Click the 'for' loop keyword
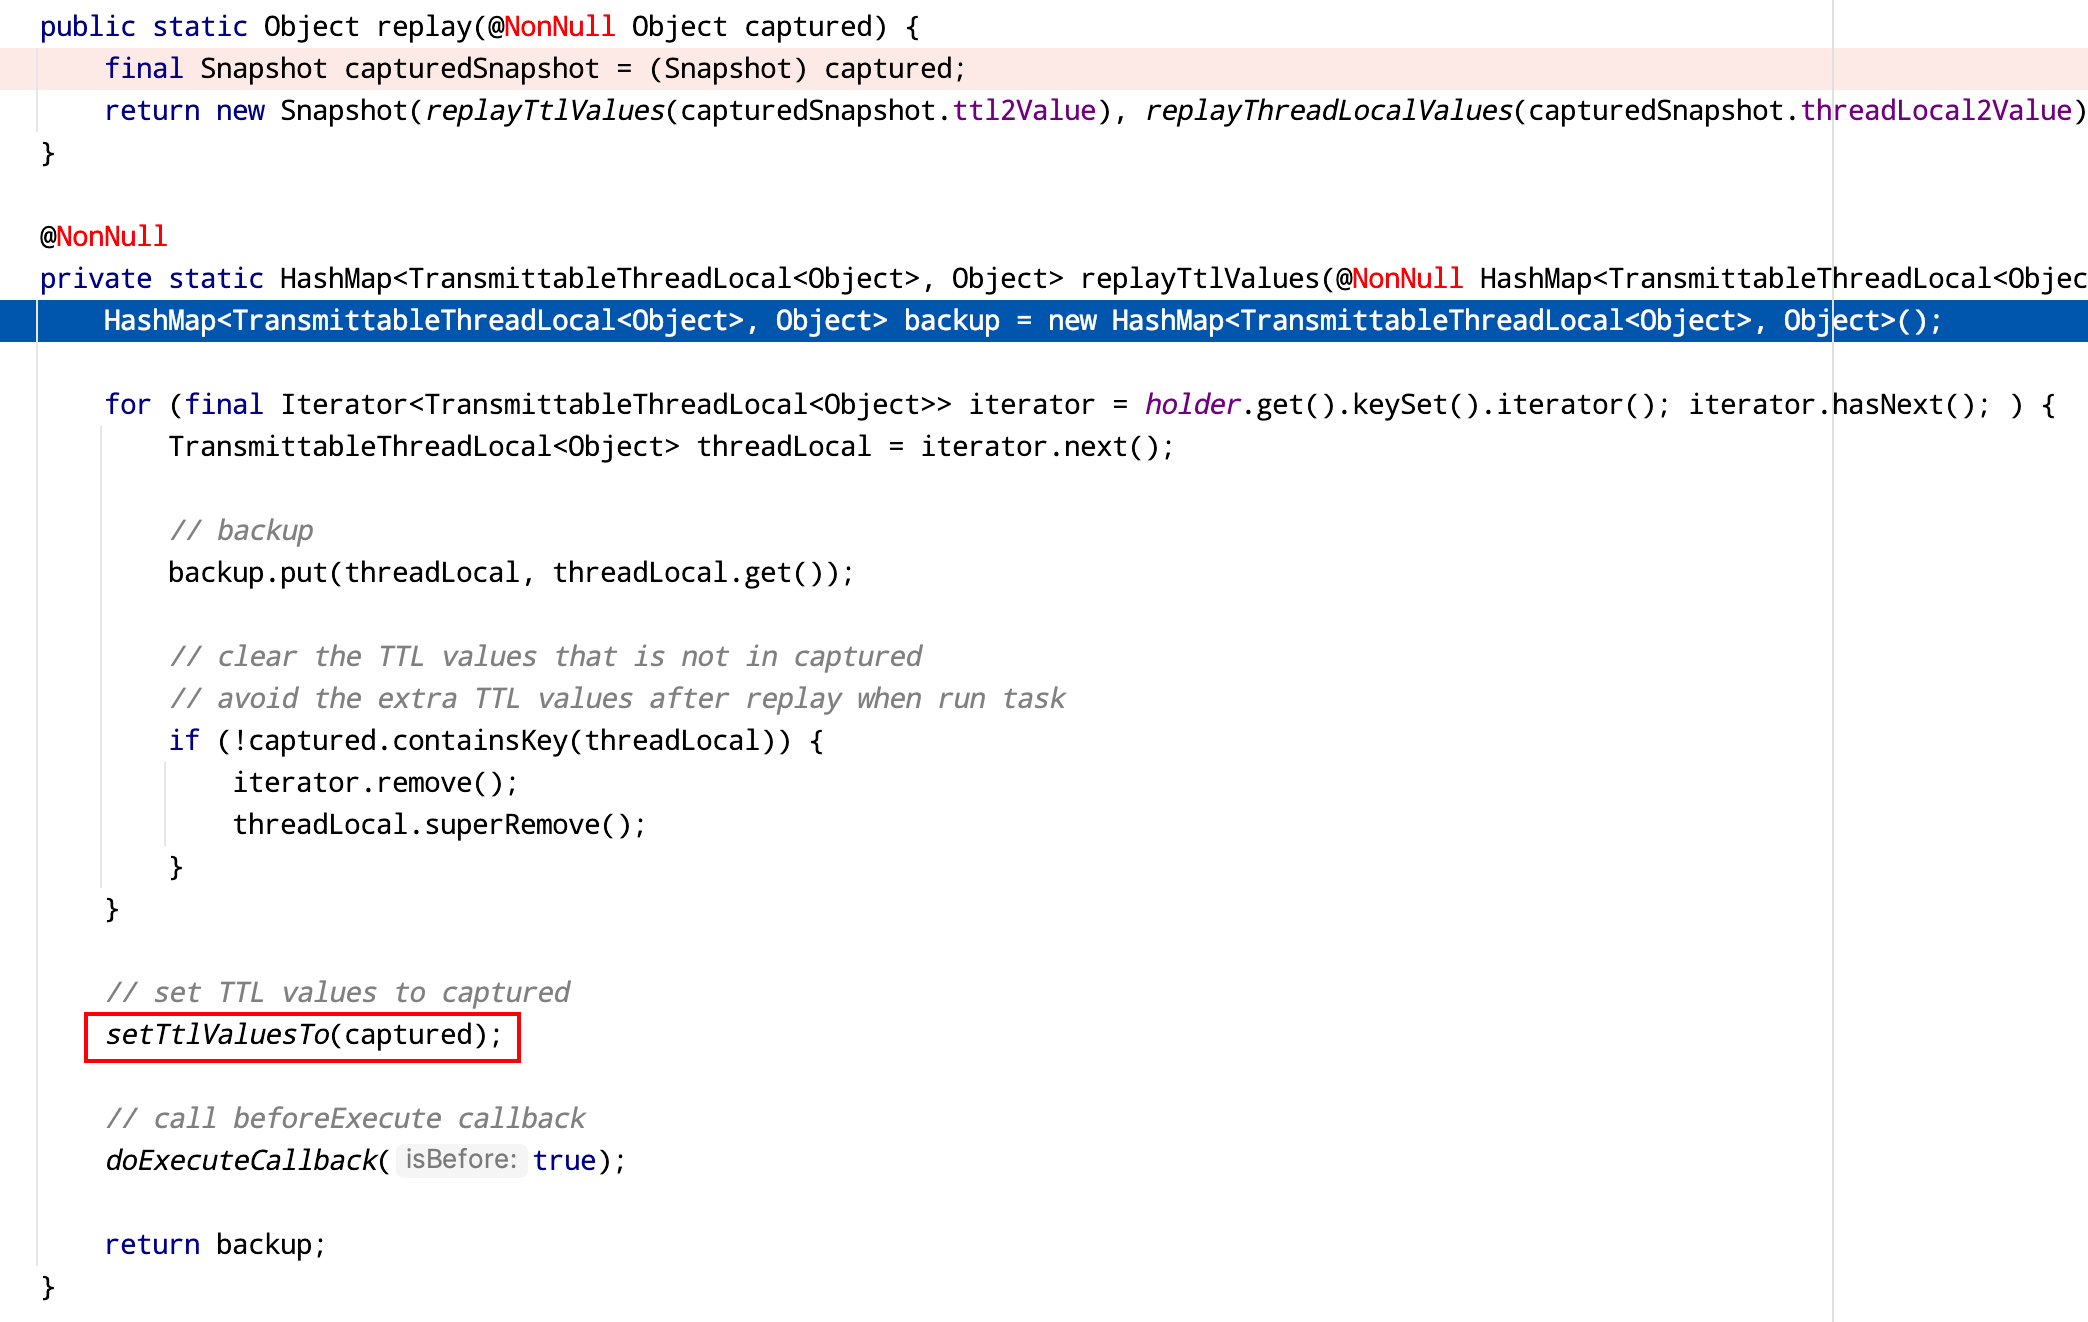Image resolution: width=2088 pixels, height=1322 pixels. click(x=128, y=405)
